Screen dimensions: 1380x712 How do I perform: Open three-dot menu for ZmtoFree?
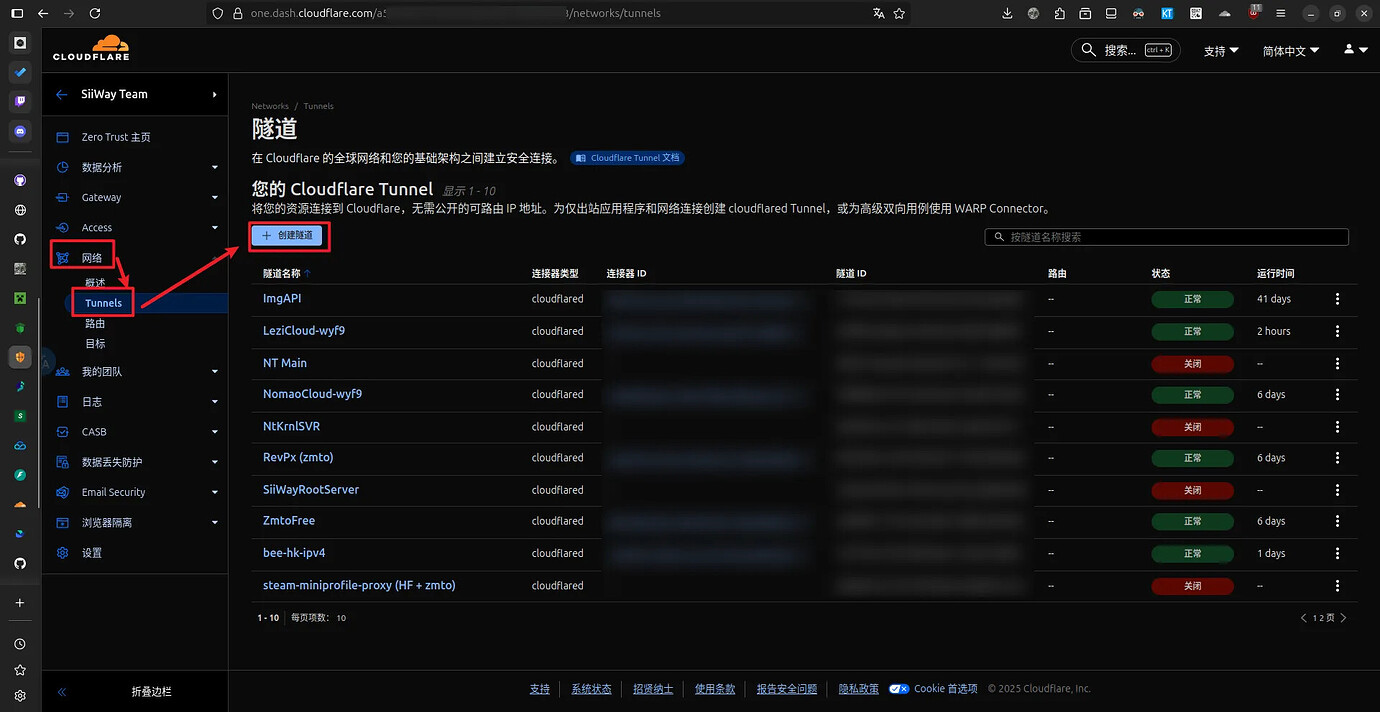[x=1337, y=521]
